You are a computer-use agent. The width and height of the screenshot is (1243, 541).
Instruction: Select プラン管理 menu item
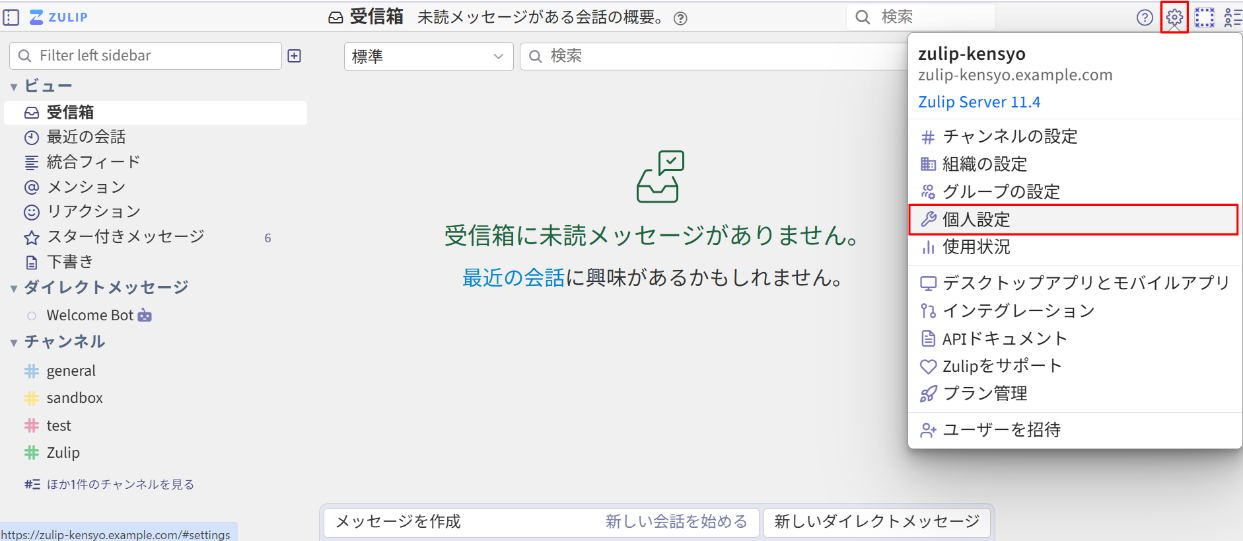(1075, 394)
